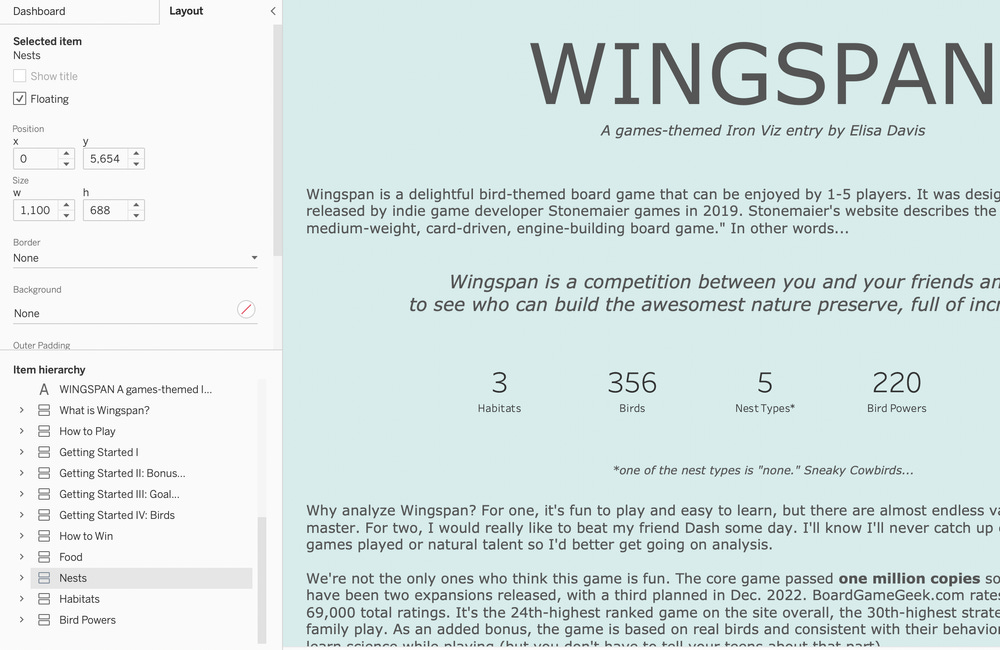Open the Border dropdown
This screenshot has height=650, width=1000.
[135, 258]
